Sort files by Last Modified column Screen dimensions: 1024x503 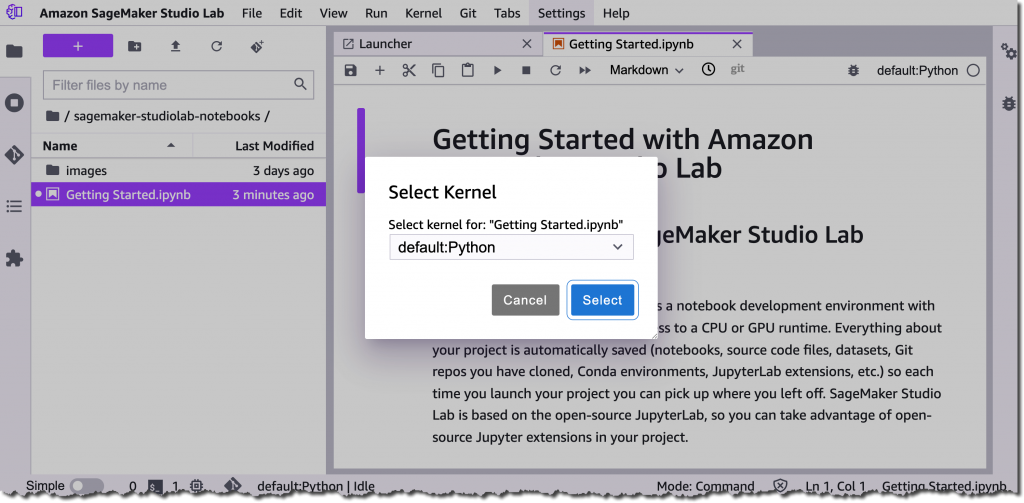point(259,146)
